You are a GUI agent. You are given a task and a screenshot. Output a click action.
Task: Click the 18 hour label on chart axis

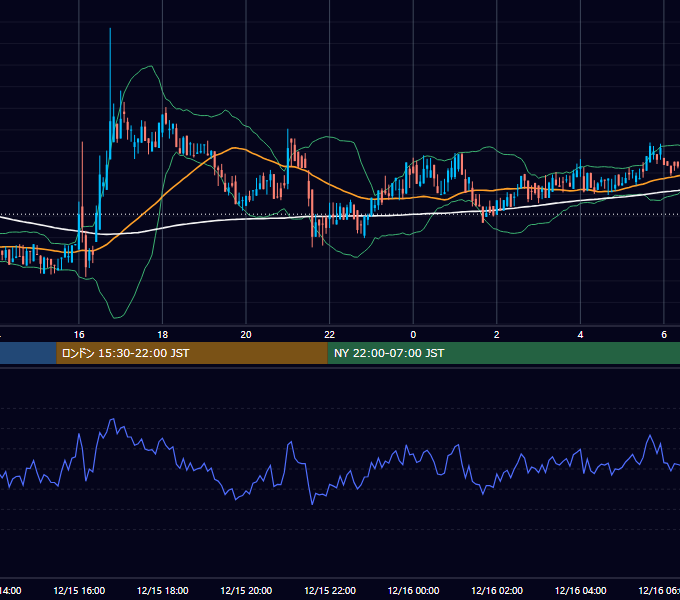[x=163, y=335]
